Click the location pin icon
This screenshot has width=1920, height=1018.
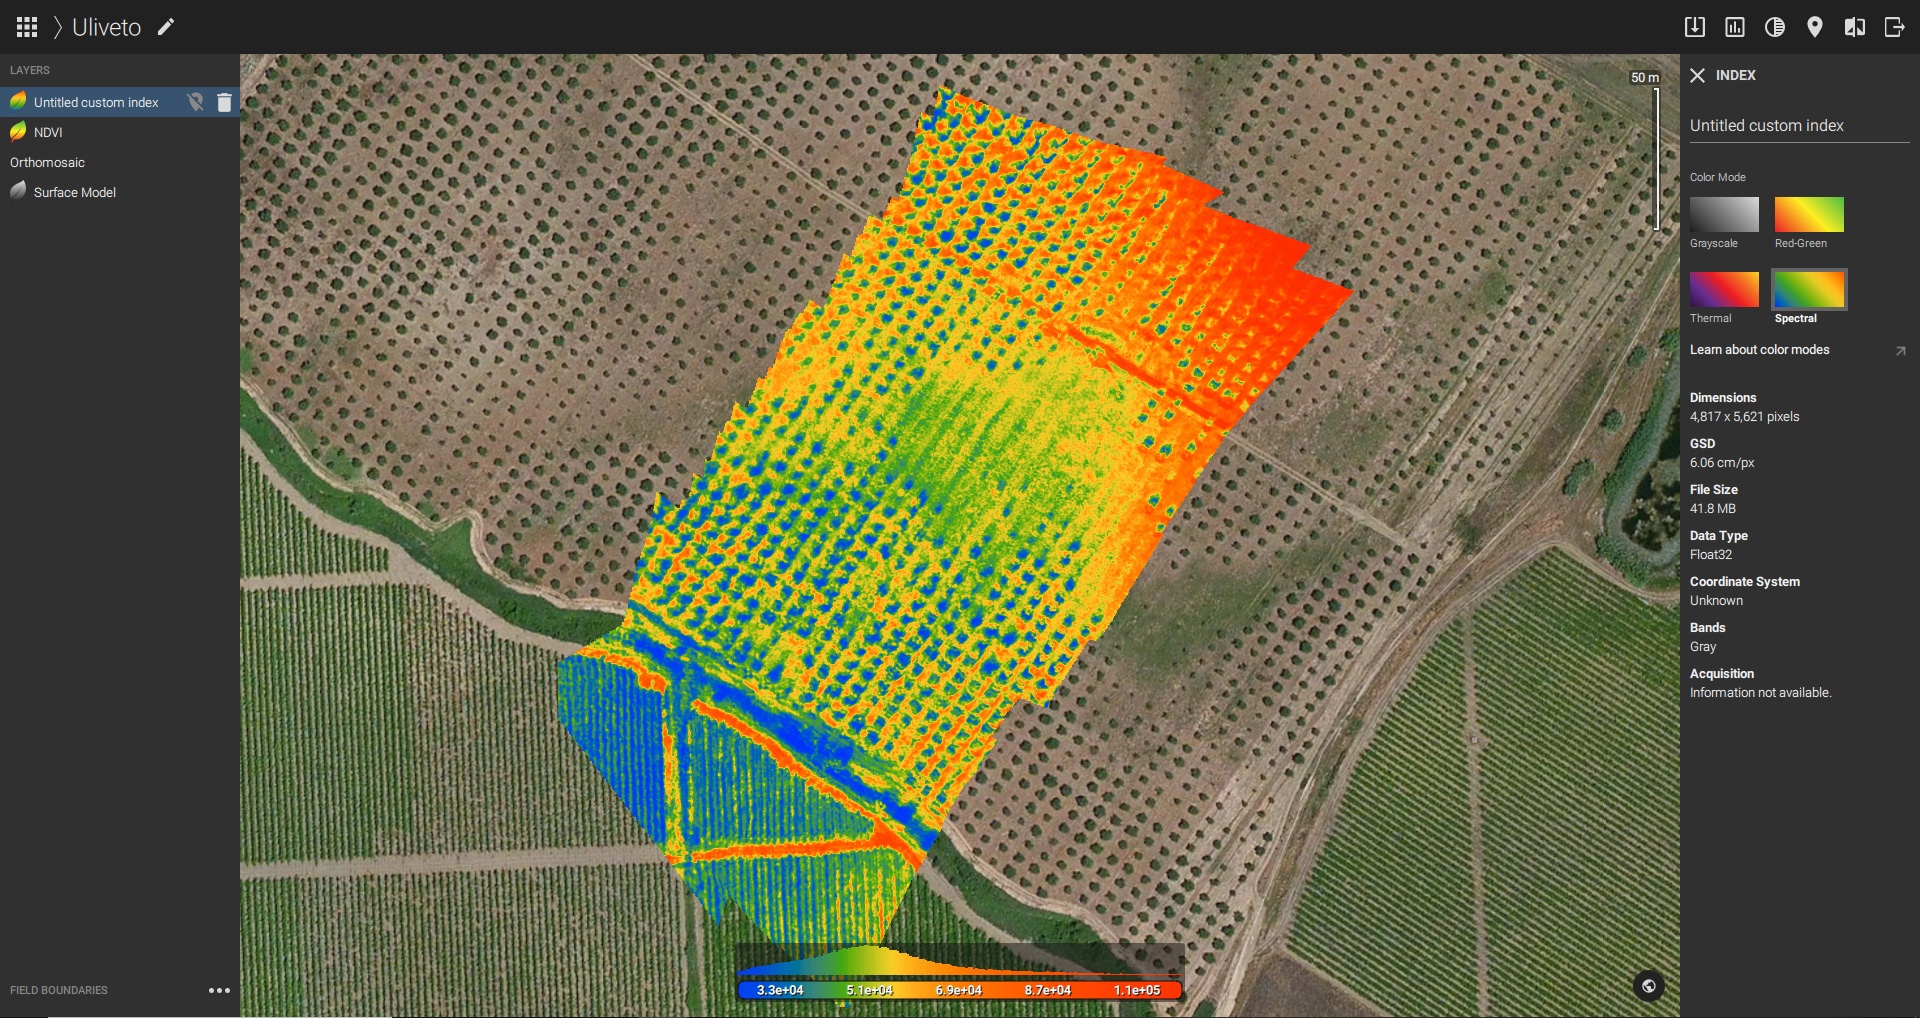tap(1815, 27)
